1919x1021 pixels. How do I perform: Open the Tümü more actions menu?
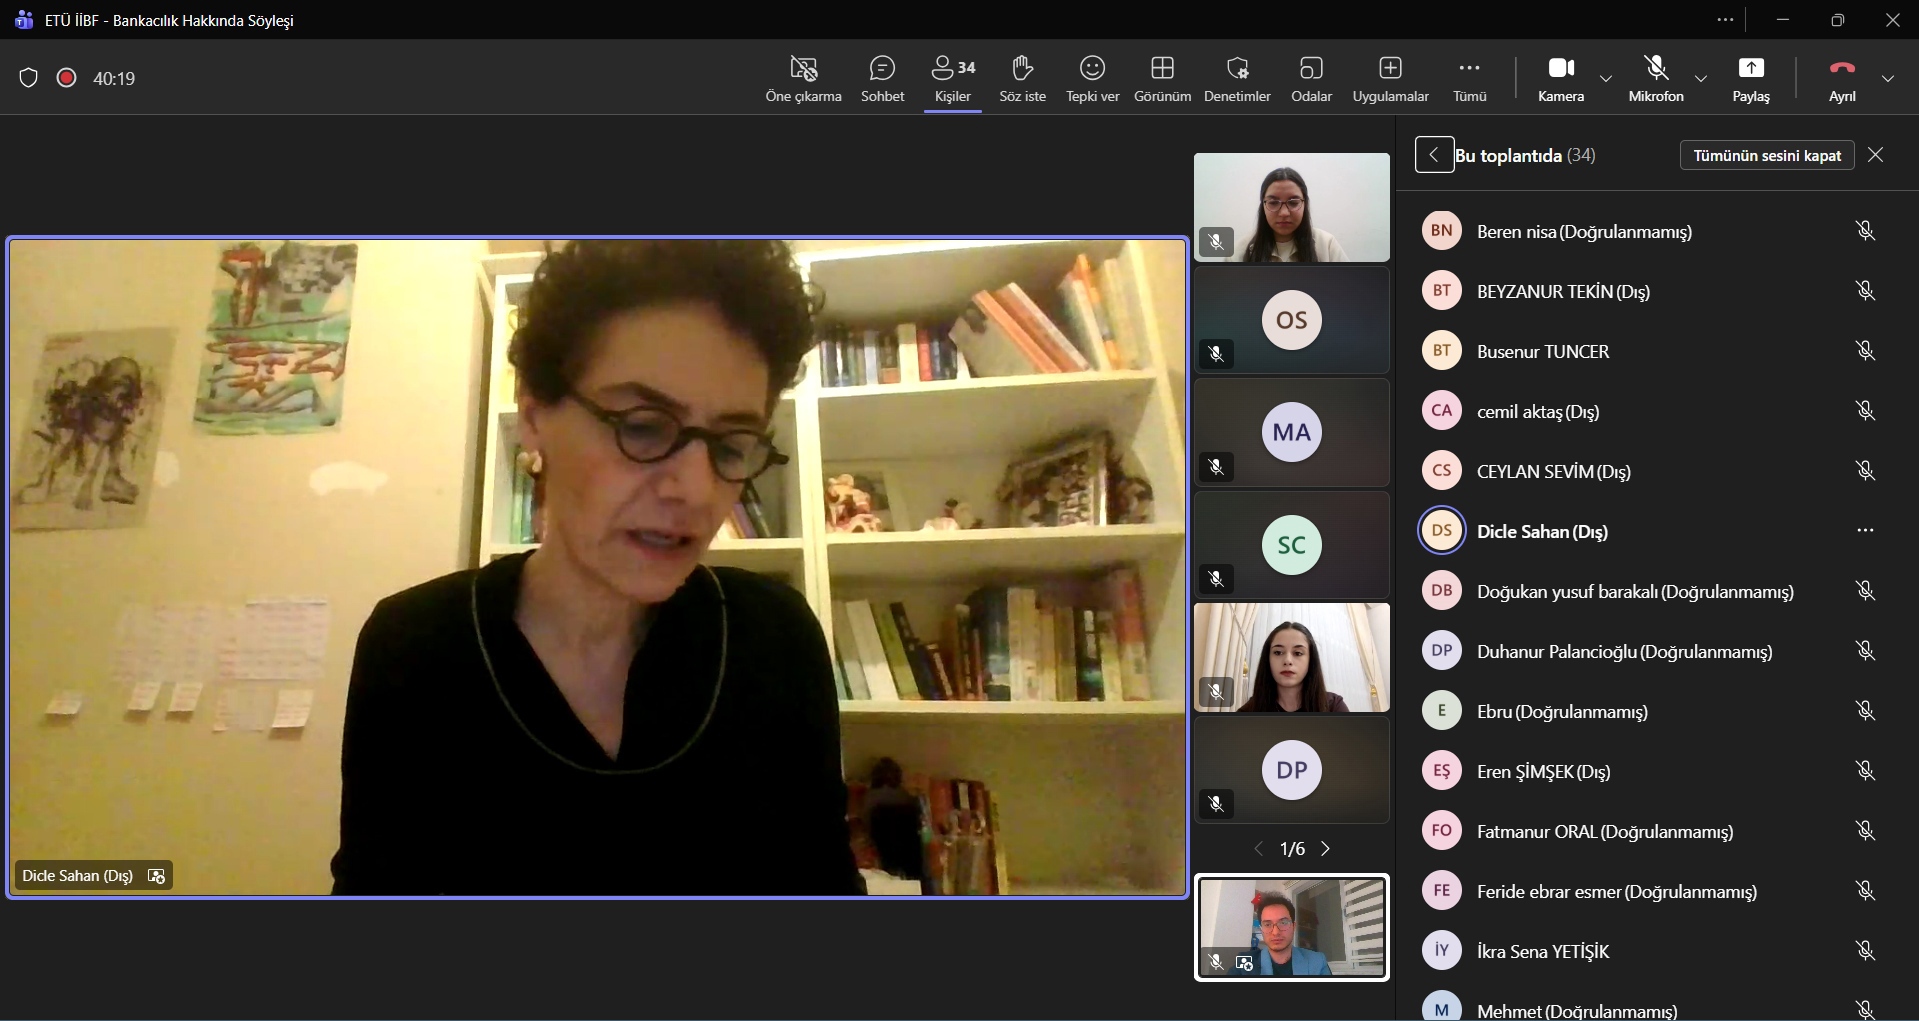coord(1469,78)
